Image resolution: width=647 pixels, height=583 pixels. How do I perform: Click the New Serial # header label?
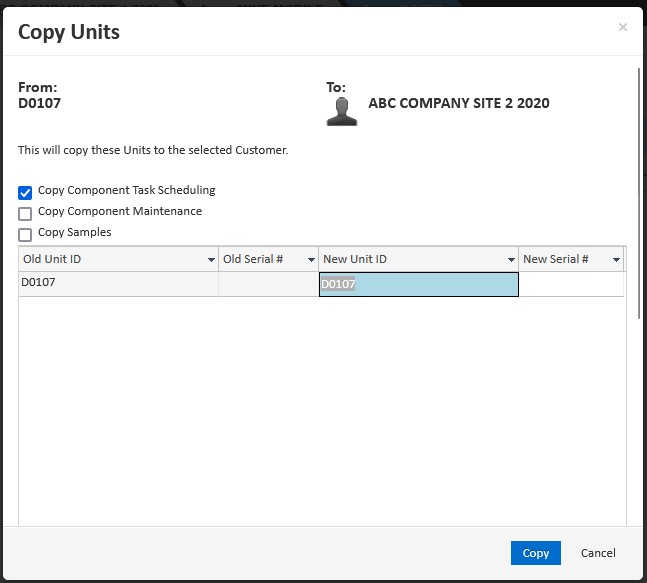[x=556, y=259]
